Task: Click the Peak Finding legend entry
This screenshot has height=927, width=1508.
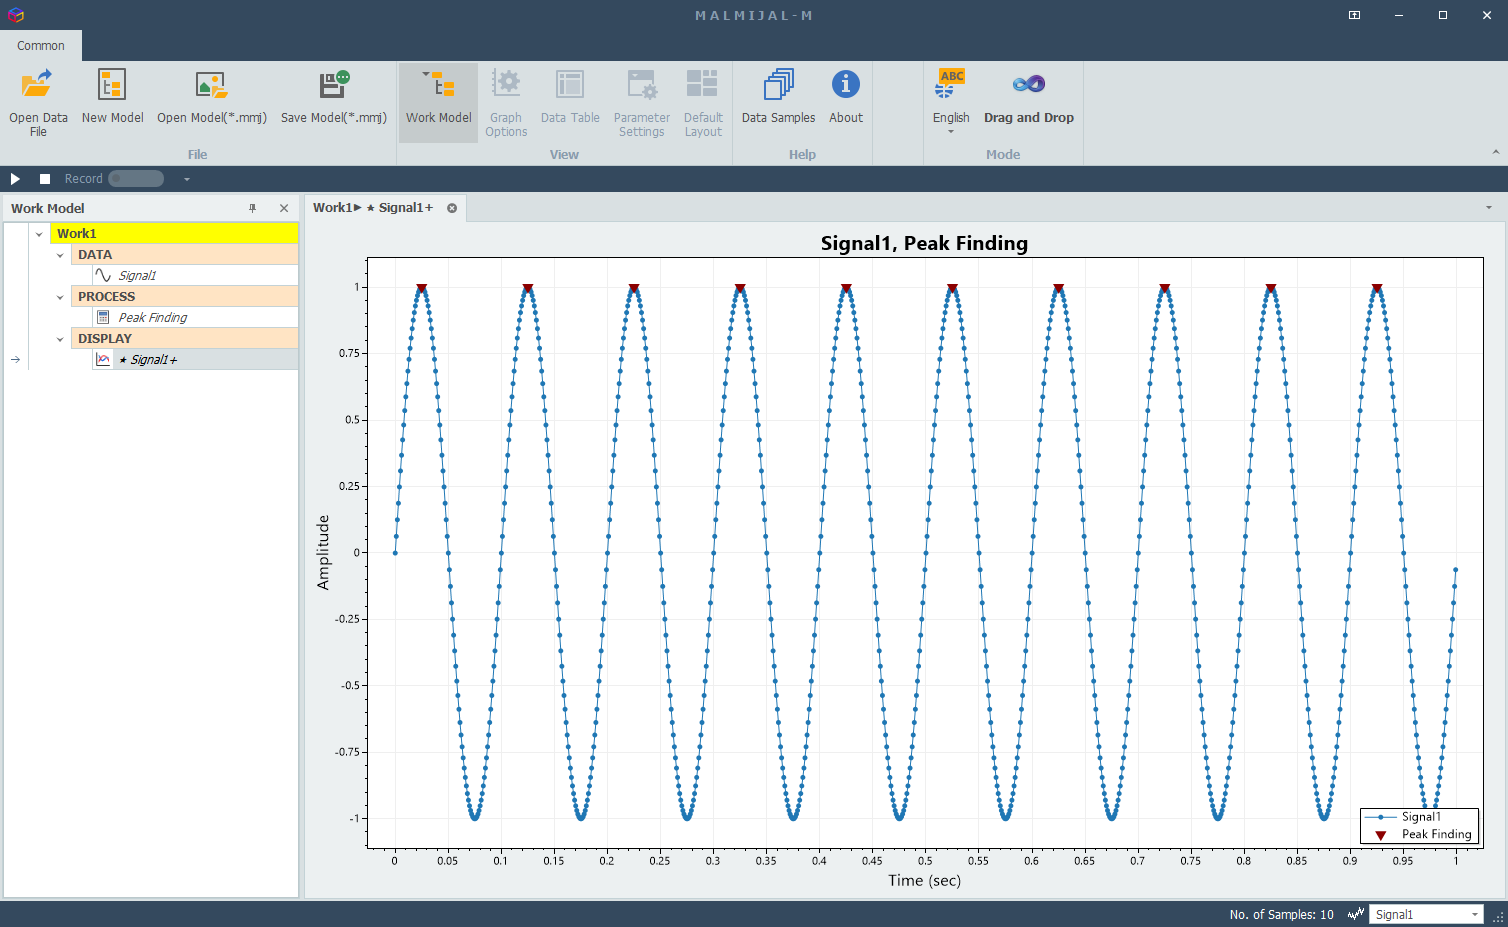Action: pos(1423,834)
